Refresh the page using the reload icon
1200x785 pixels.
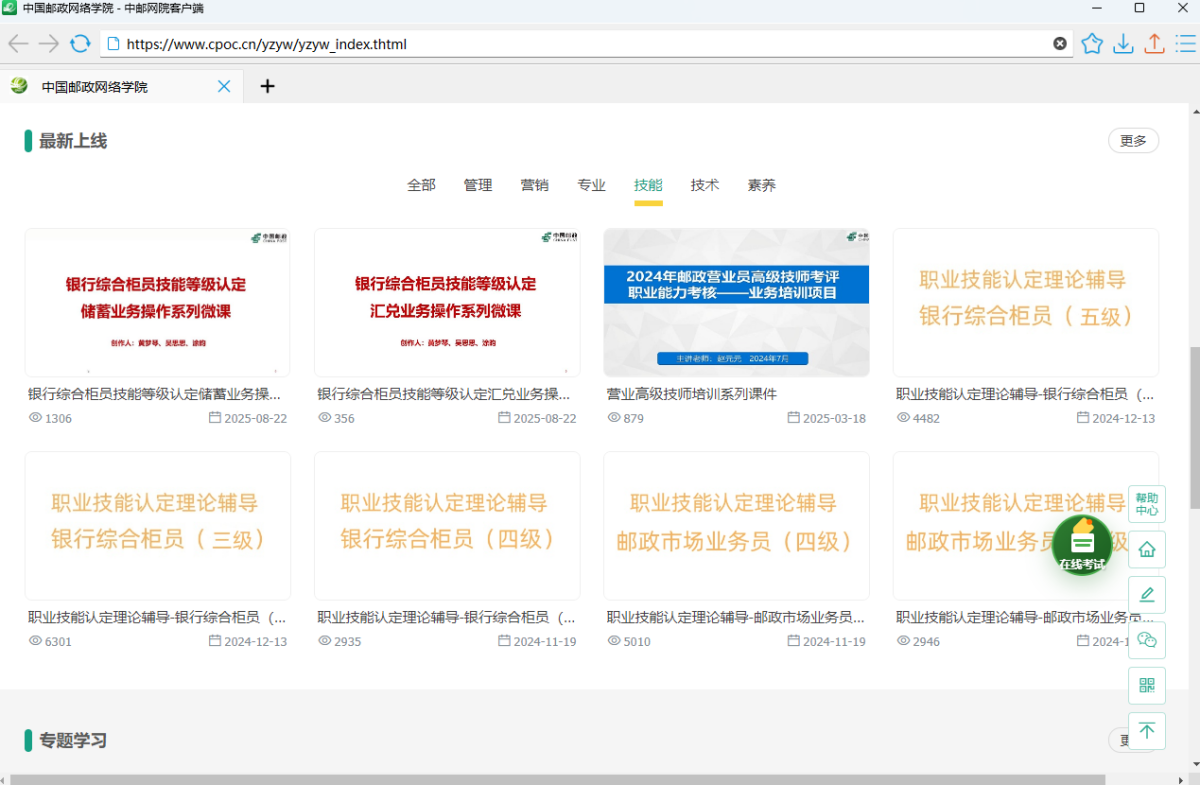(x=79, y=43)
